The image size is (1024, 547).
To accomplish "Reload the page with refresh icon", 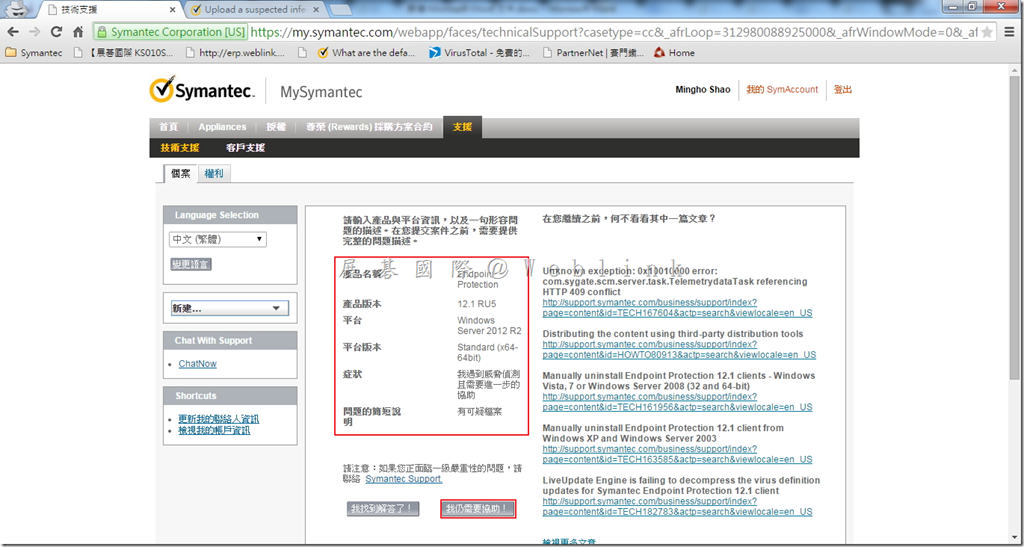I will [x=57, y=32].
